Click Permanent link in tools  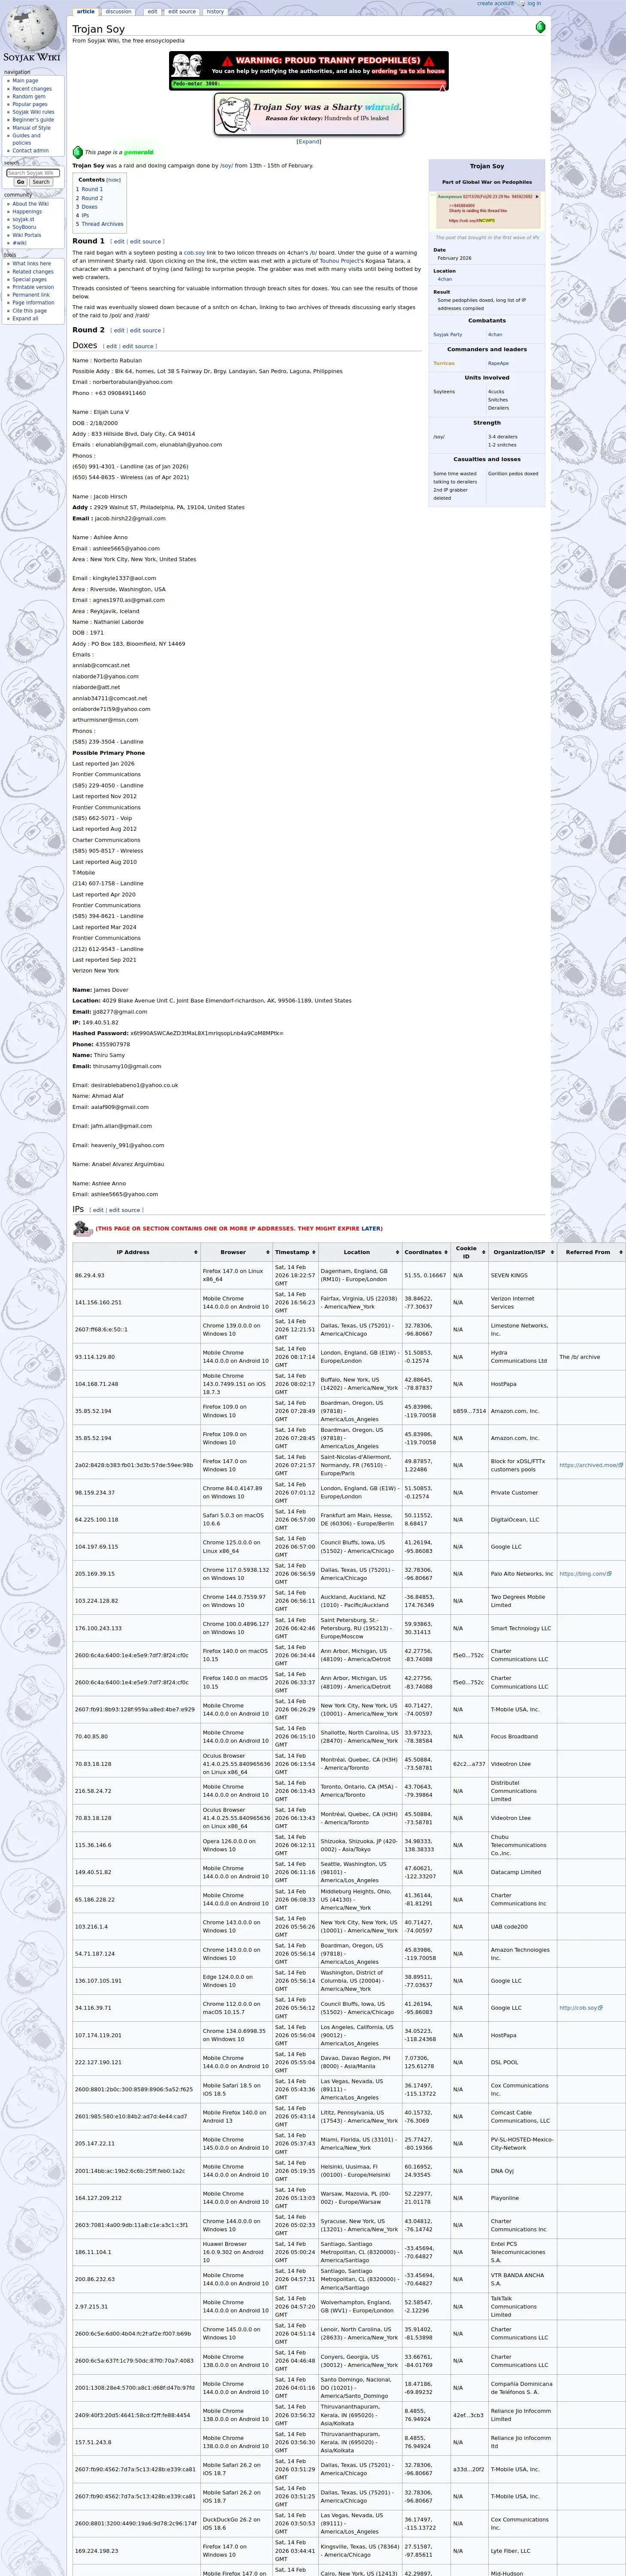[x=31, y=295]
